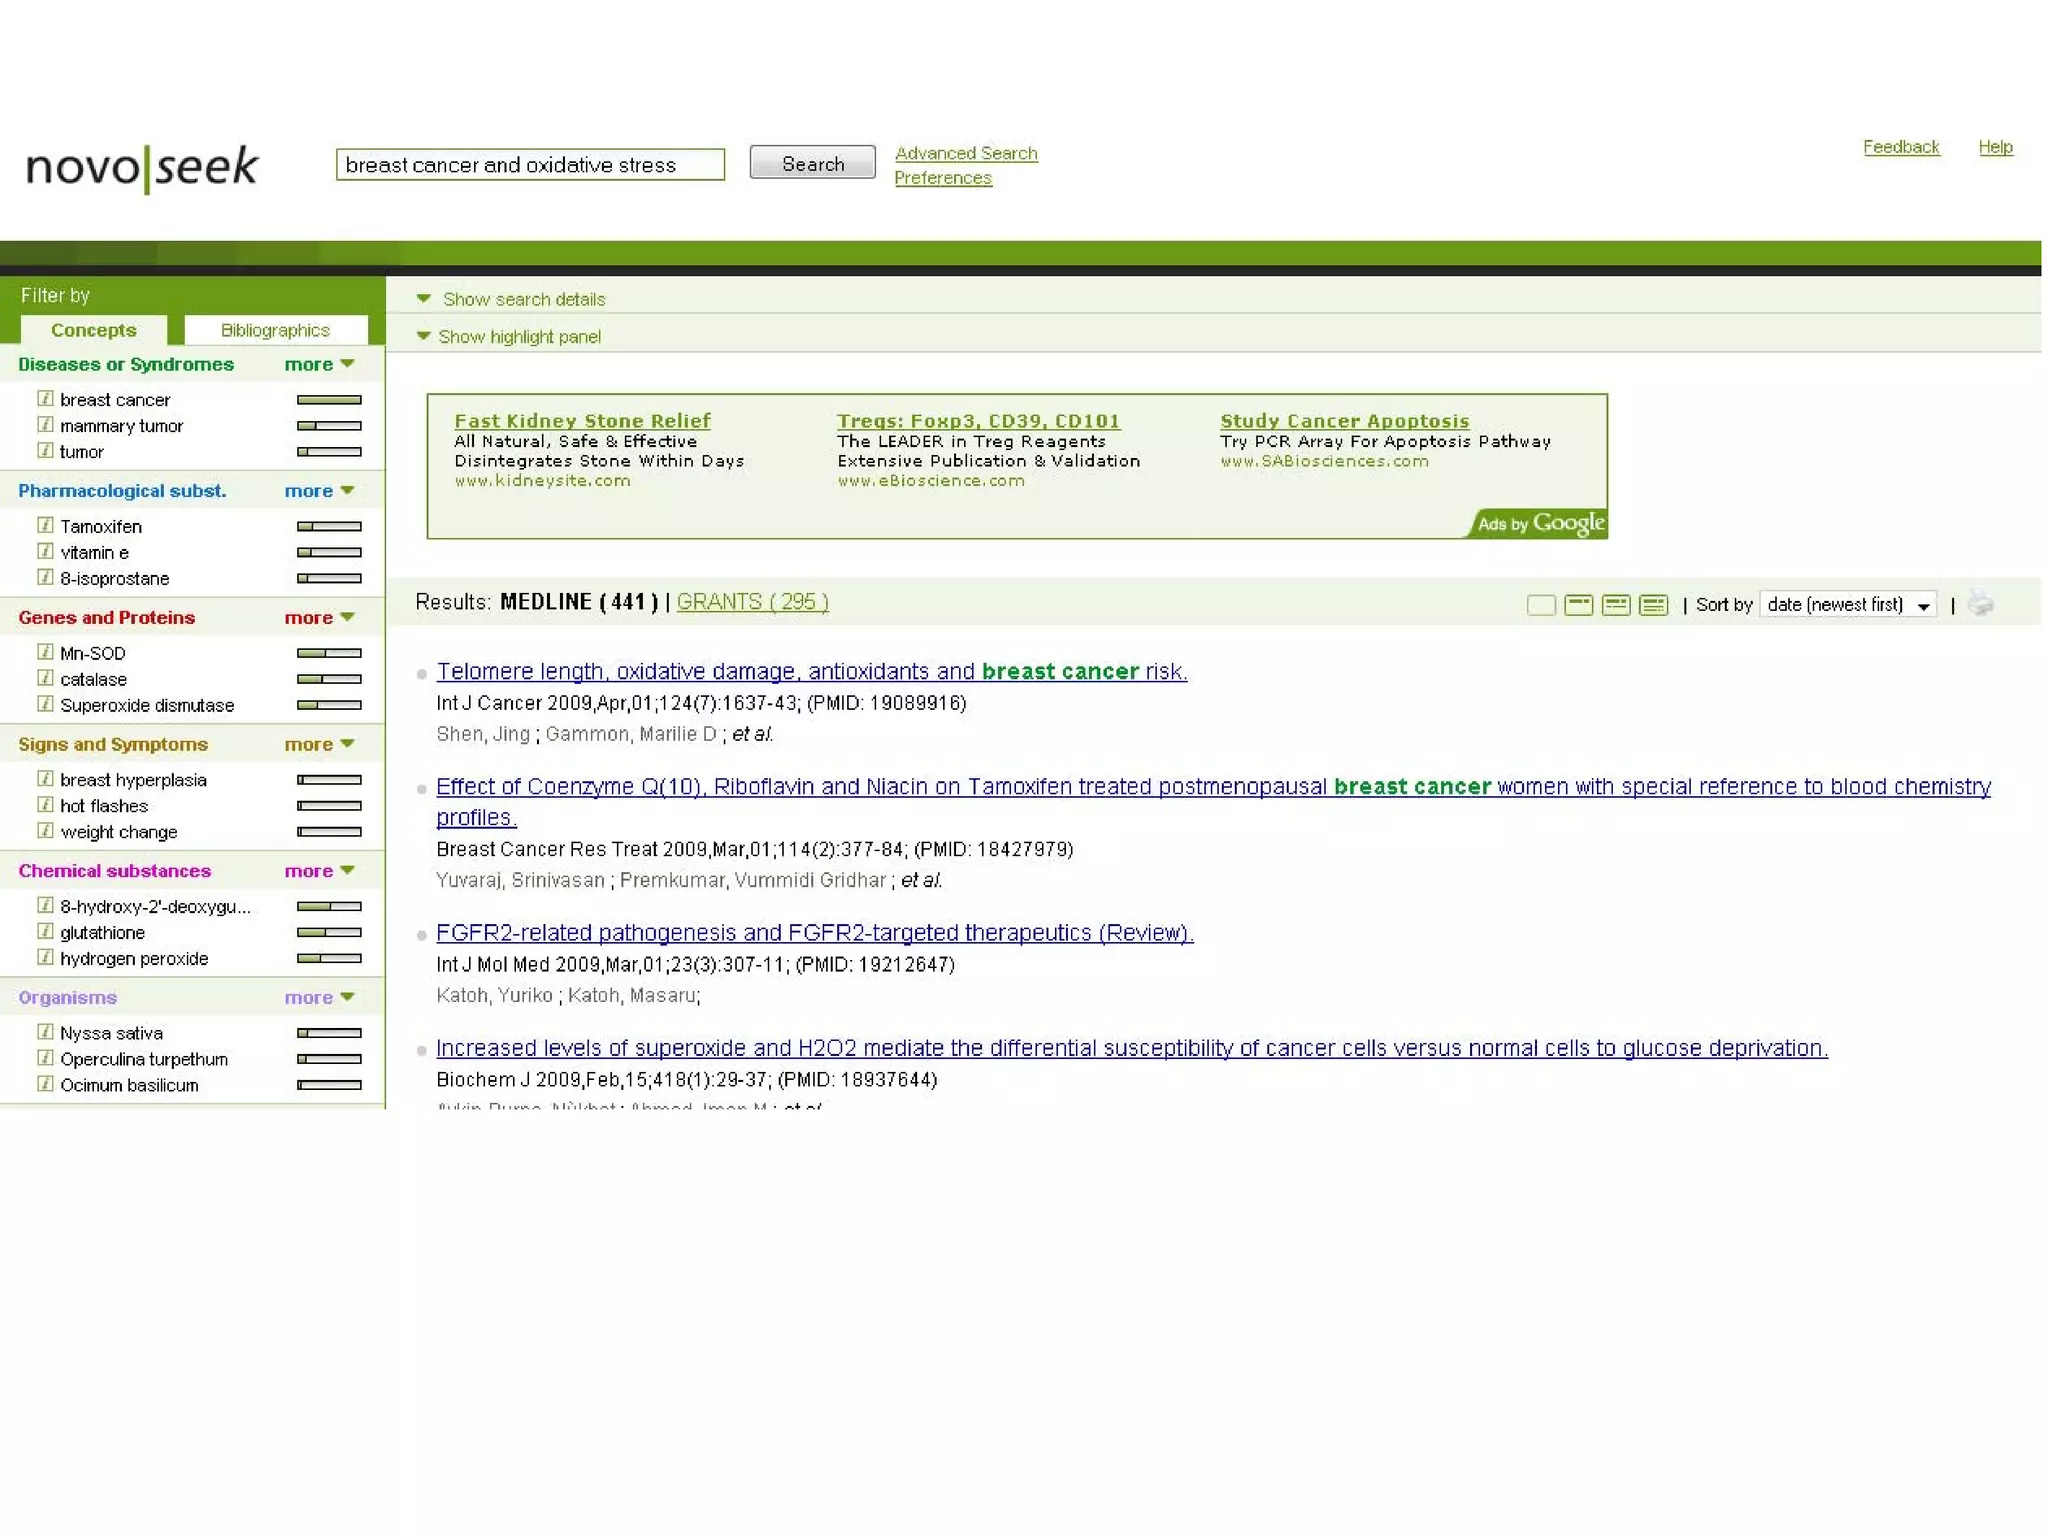The image size is (2048, 1536).
Task: Open the superoxide and H2O2 article
Action: 1131,1048
